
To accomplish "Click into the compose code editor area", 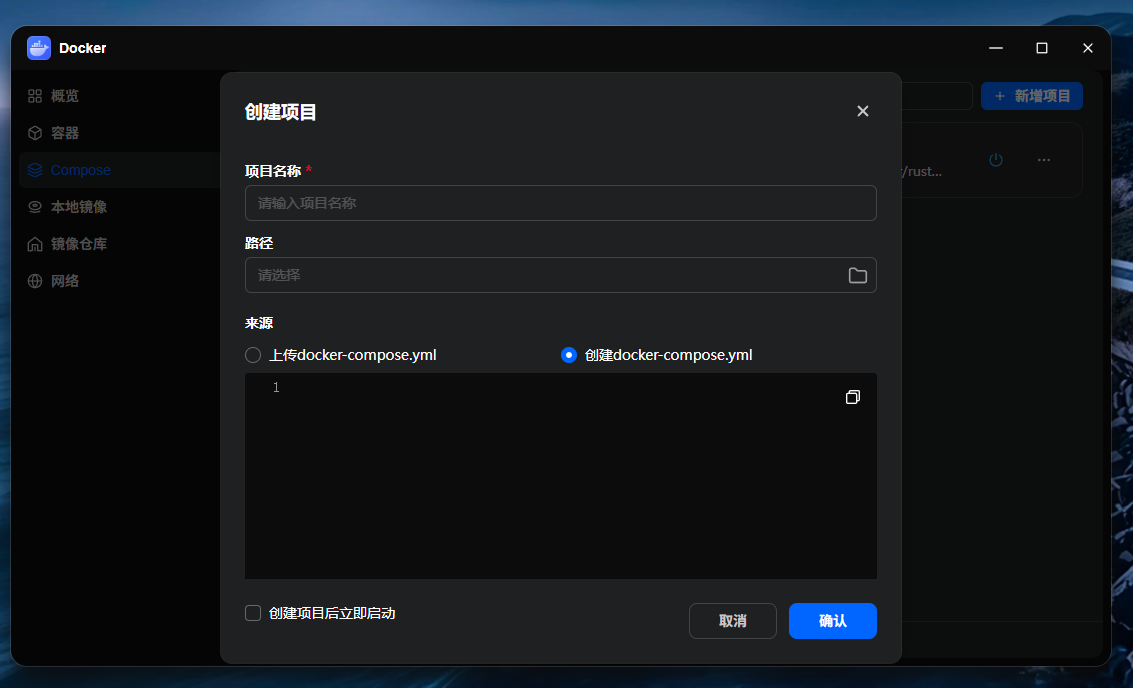I will tap(561, 476).
